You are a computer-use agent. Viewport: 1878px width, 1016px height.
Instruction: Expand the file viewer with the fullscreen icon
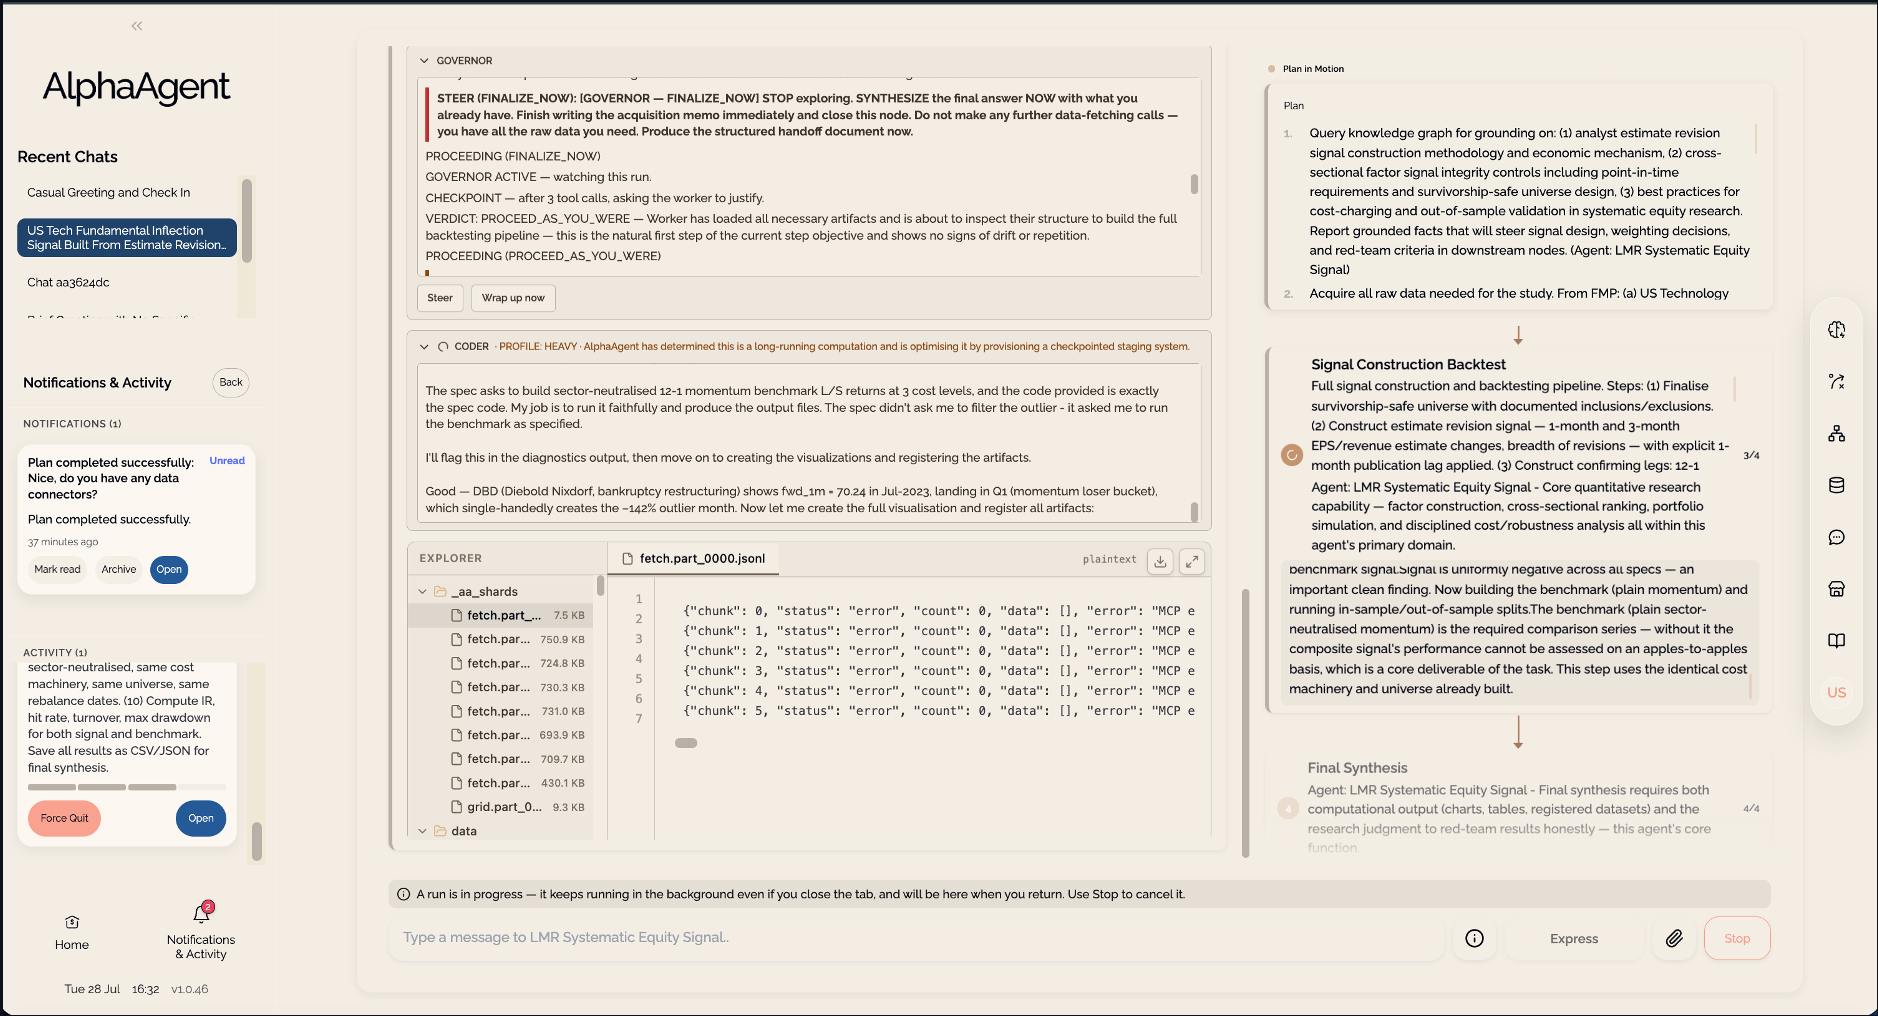1192,561
